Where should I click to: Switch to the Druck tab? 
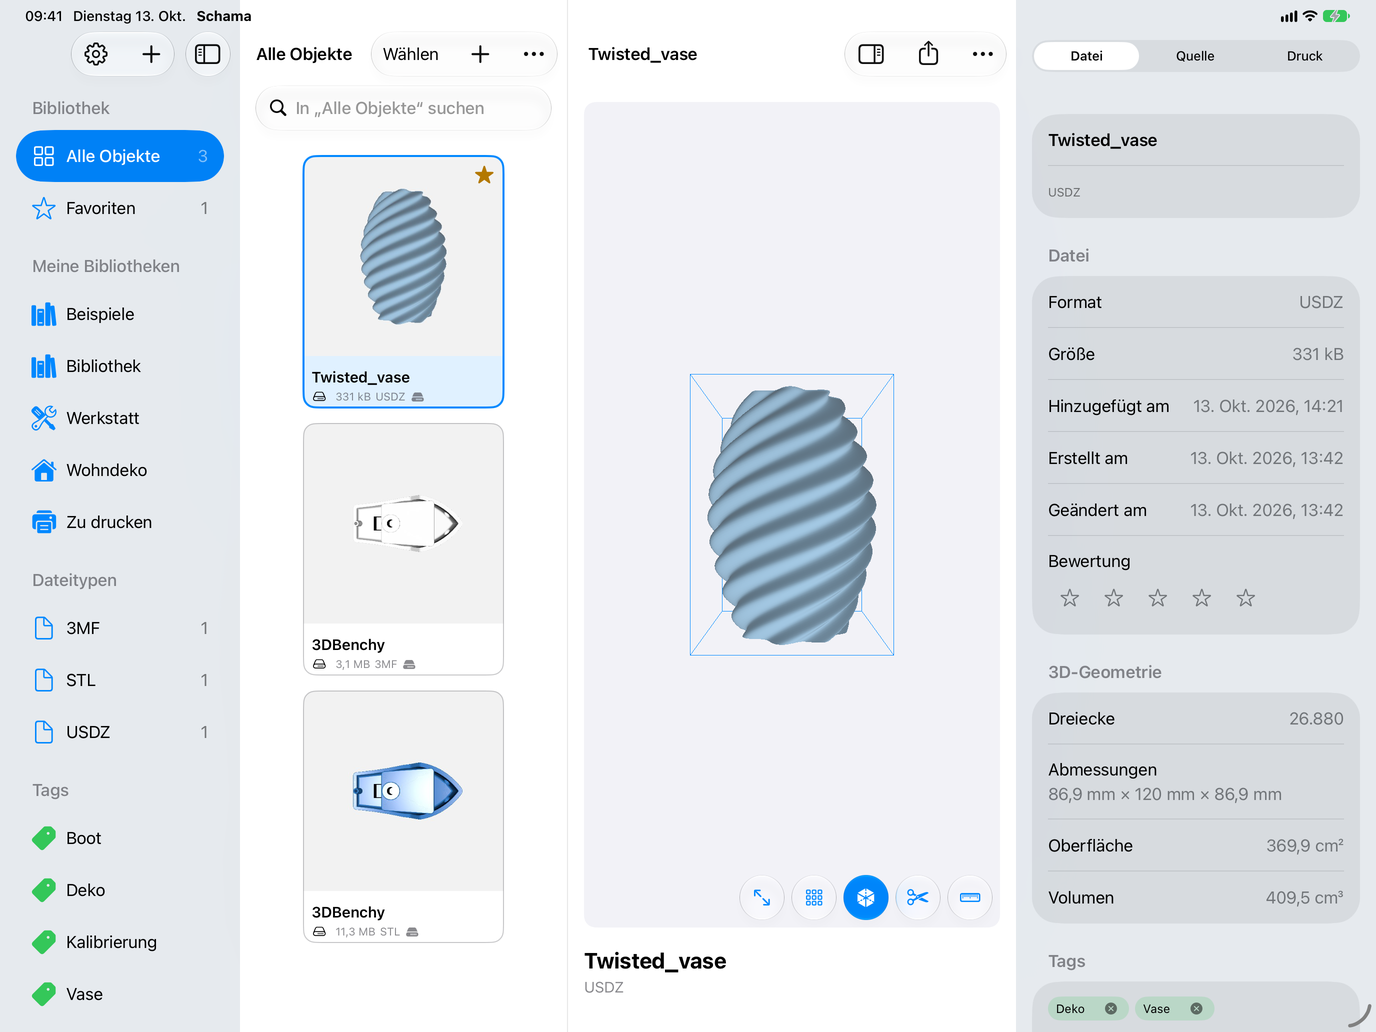coord(1304,56)
